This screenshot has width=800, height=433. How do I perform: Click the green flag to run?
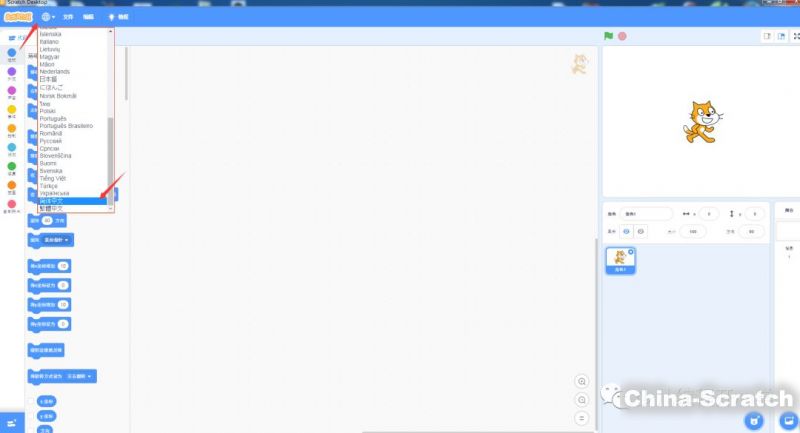click(x=608, y=36)
